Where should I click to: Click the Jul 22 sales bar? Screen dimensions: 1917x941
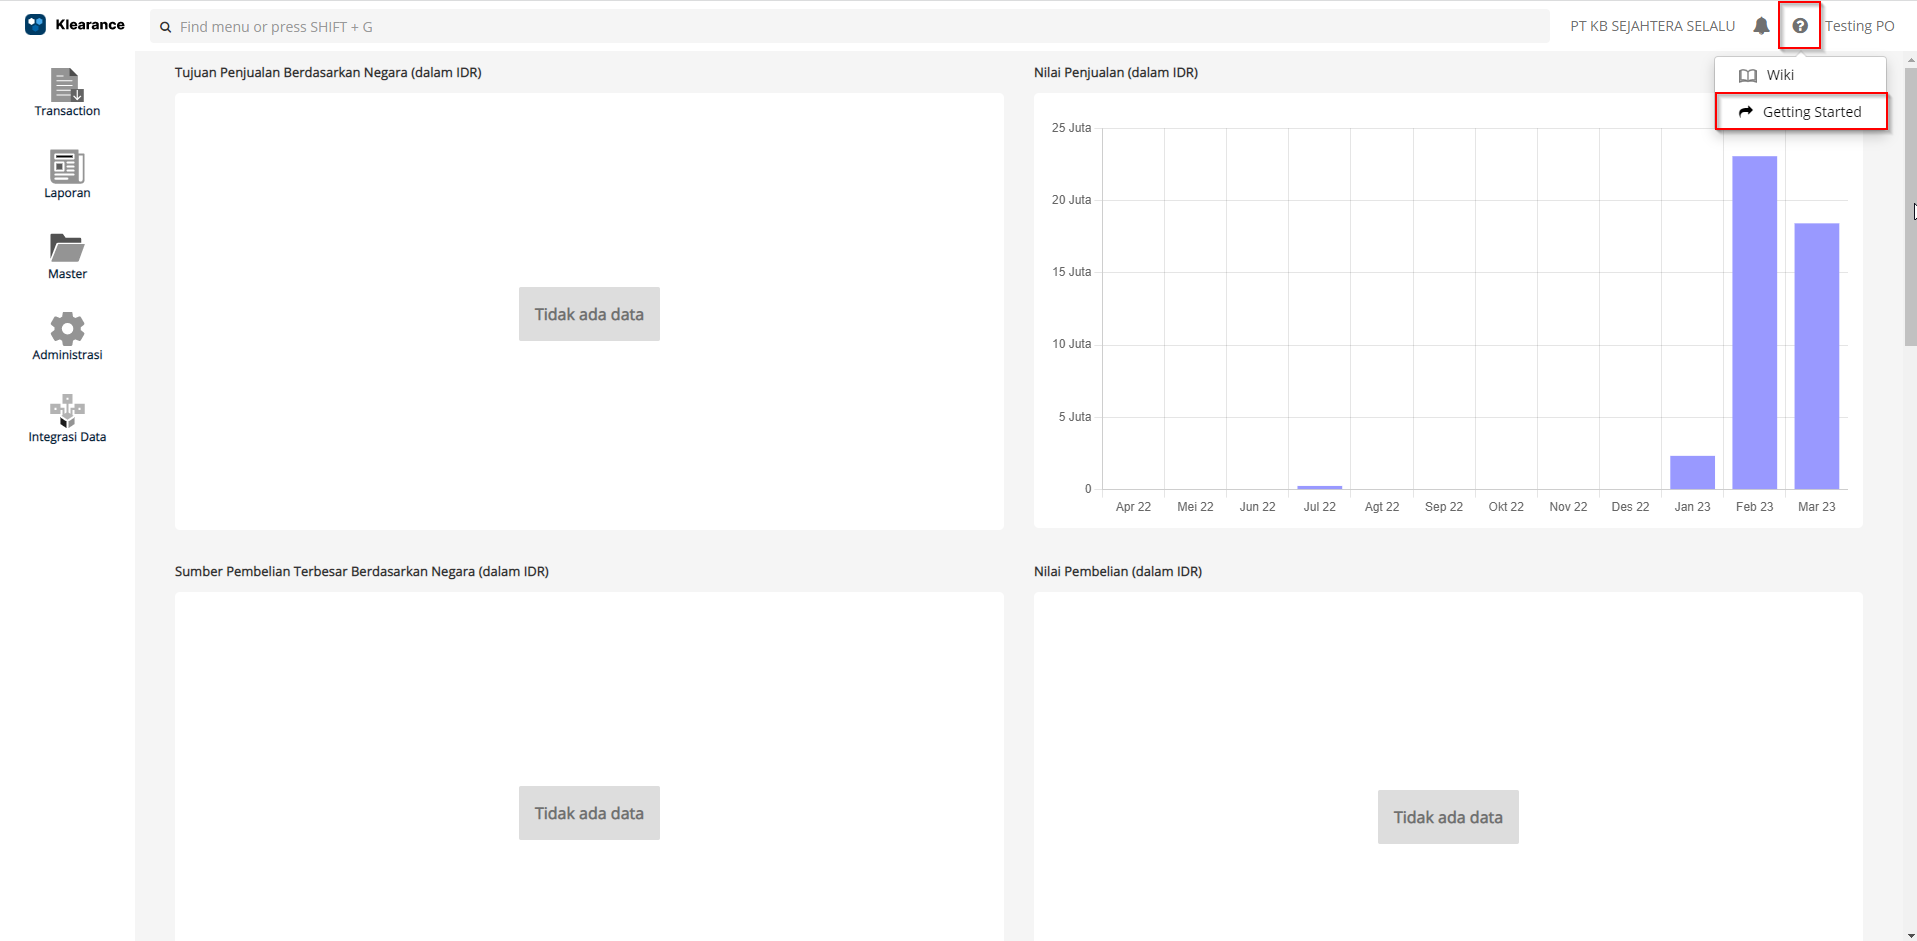click(x=1319, y=487)
